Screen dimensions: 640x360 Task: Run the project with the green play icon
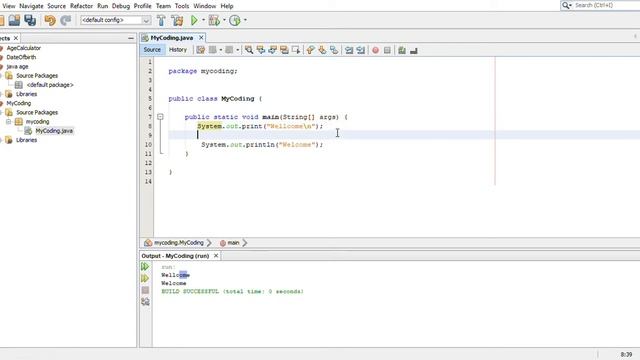click(x=194, y=20)
